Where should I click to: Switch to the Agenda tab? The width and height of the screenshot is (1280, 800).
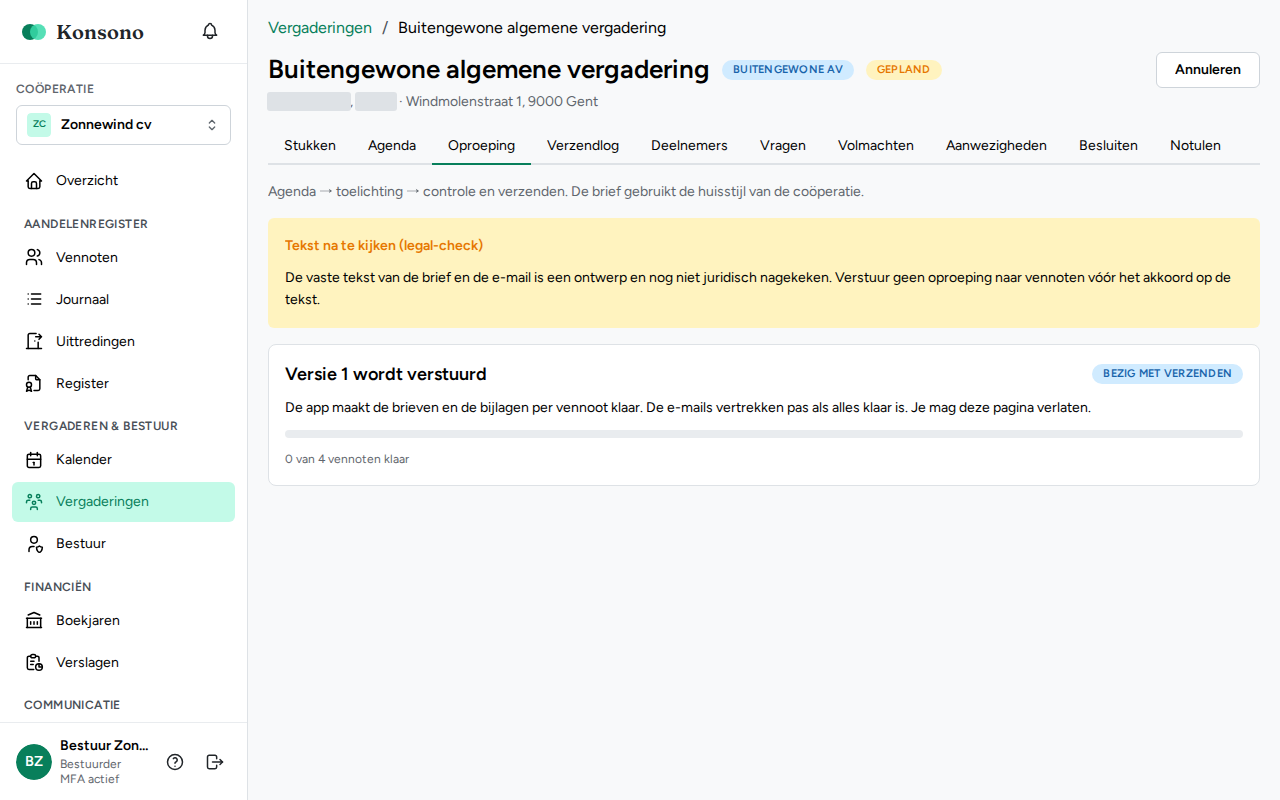coord(392,146)
